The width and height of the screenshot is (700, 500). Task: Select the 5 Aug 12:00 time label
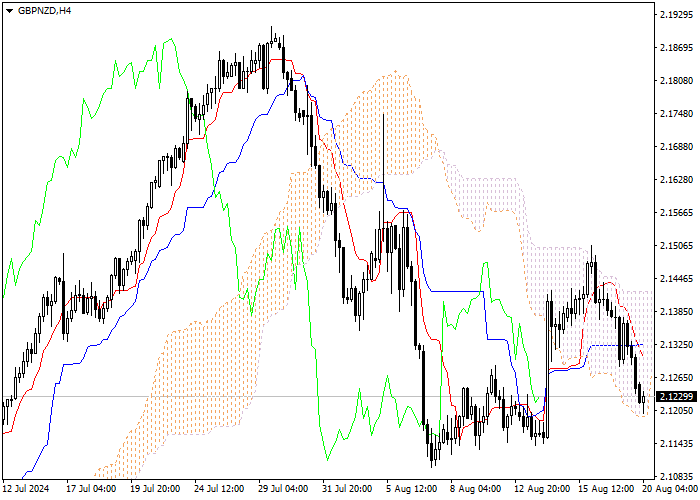pyautogui.click(x=412, y=489)
